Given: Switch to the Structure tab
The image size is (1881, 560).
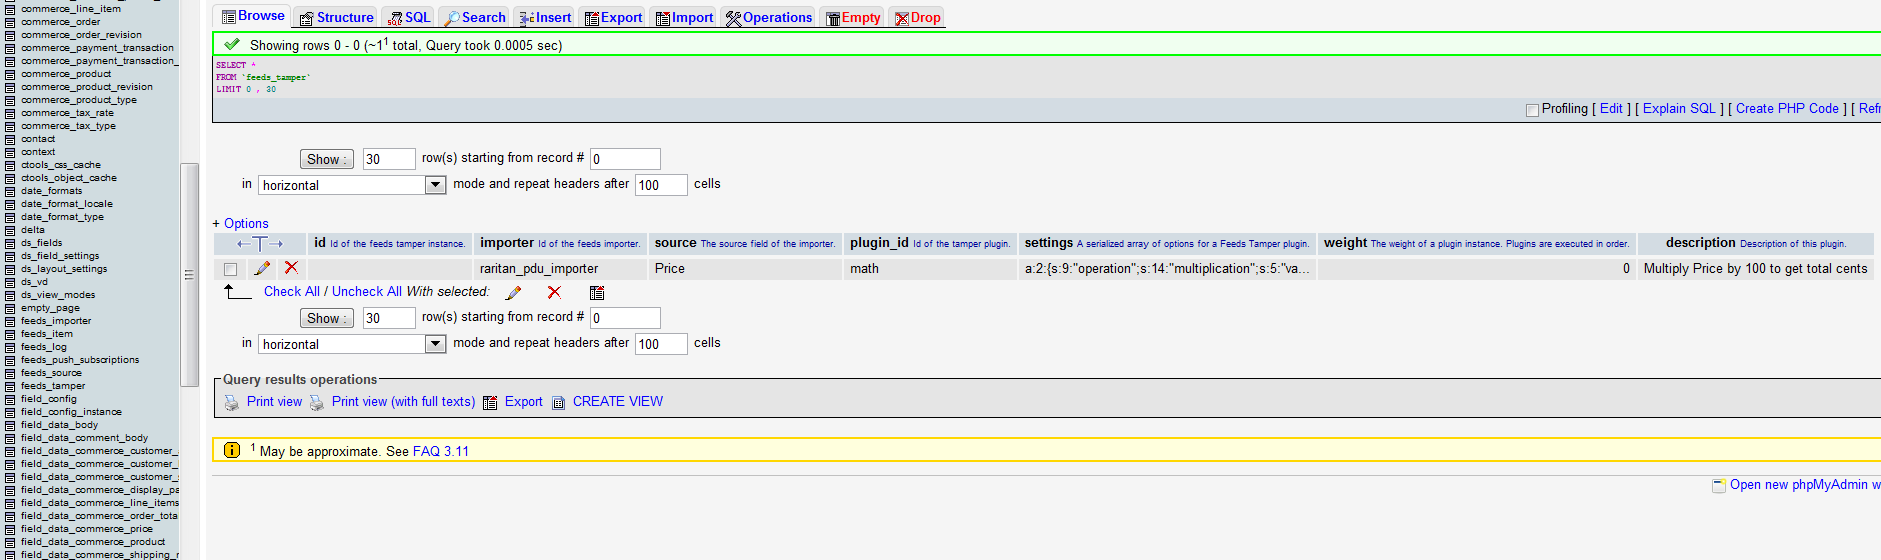Looking at the screenshot, I should (336, 17).
